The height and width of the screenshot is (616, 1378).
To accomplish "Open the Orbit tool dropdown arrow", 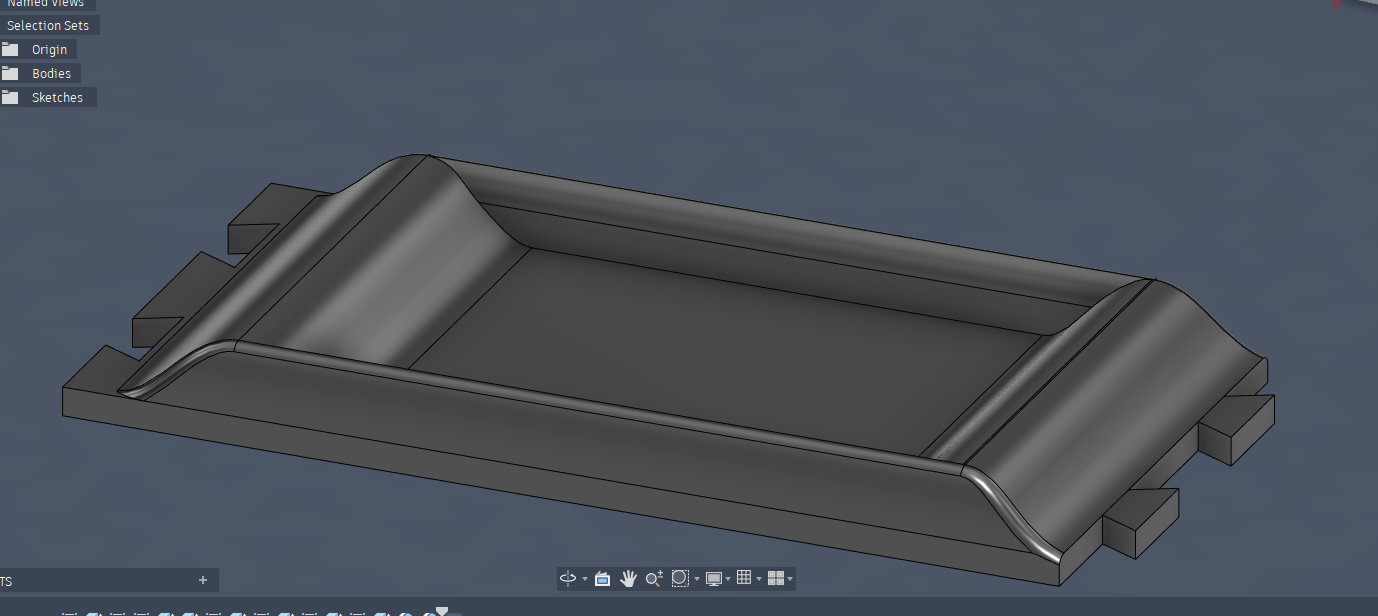I will tap(585, 579).
